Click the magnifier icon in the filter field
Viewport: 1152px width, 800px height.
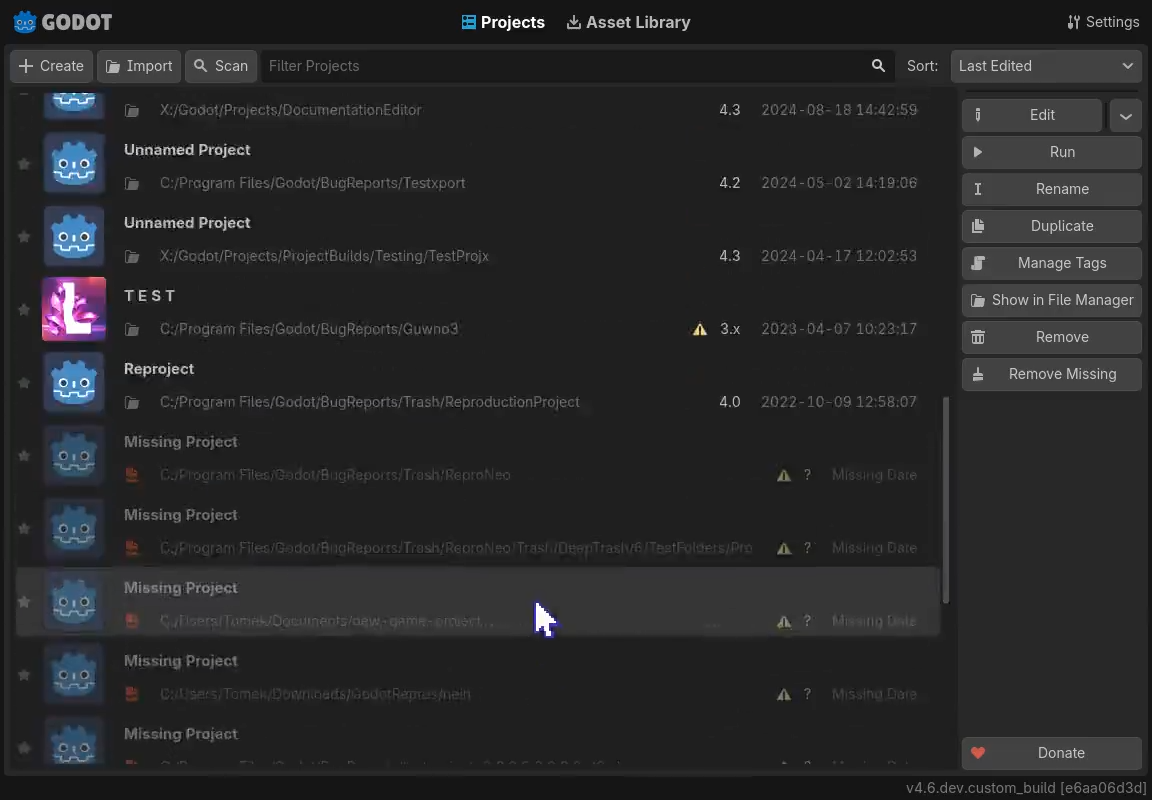(878, 66)
